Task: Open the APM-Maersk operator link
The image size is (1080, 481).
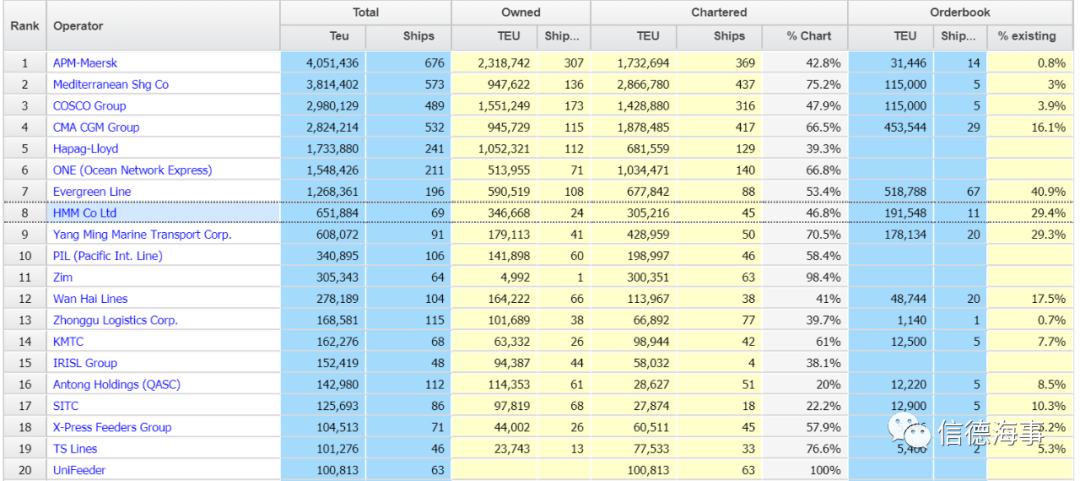Action: pyautogui.click(x=85, y=63)
